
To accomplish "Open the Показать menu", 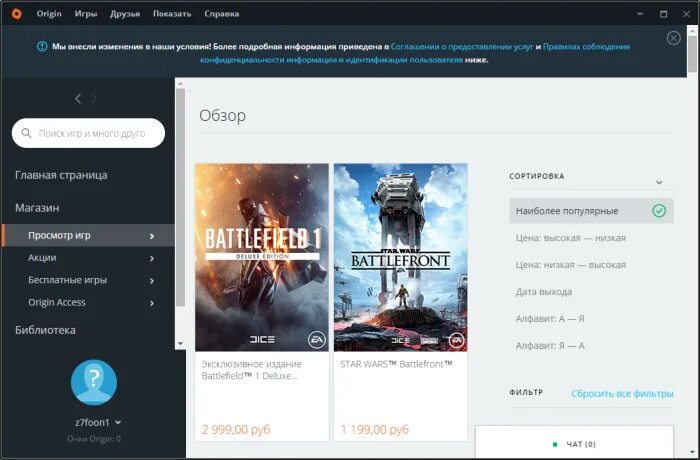I will pos(172,14).
